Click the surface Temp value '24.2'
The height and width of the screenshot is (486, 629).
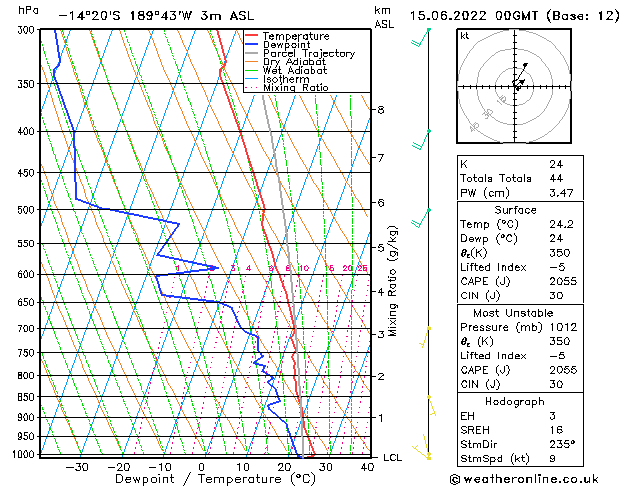[x=561, y=224]
